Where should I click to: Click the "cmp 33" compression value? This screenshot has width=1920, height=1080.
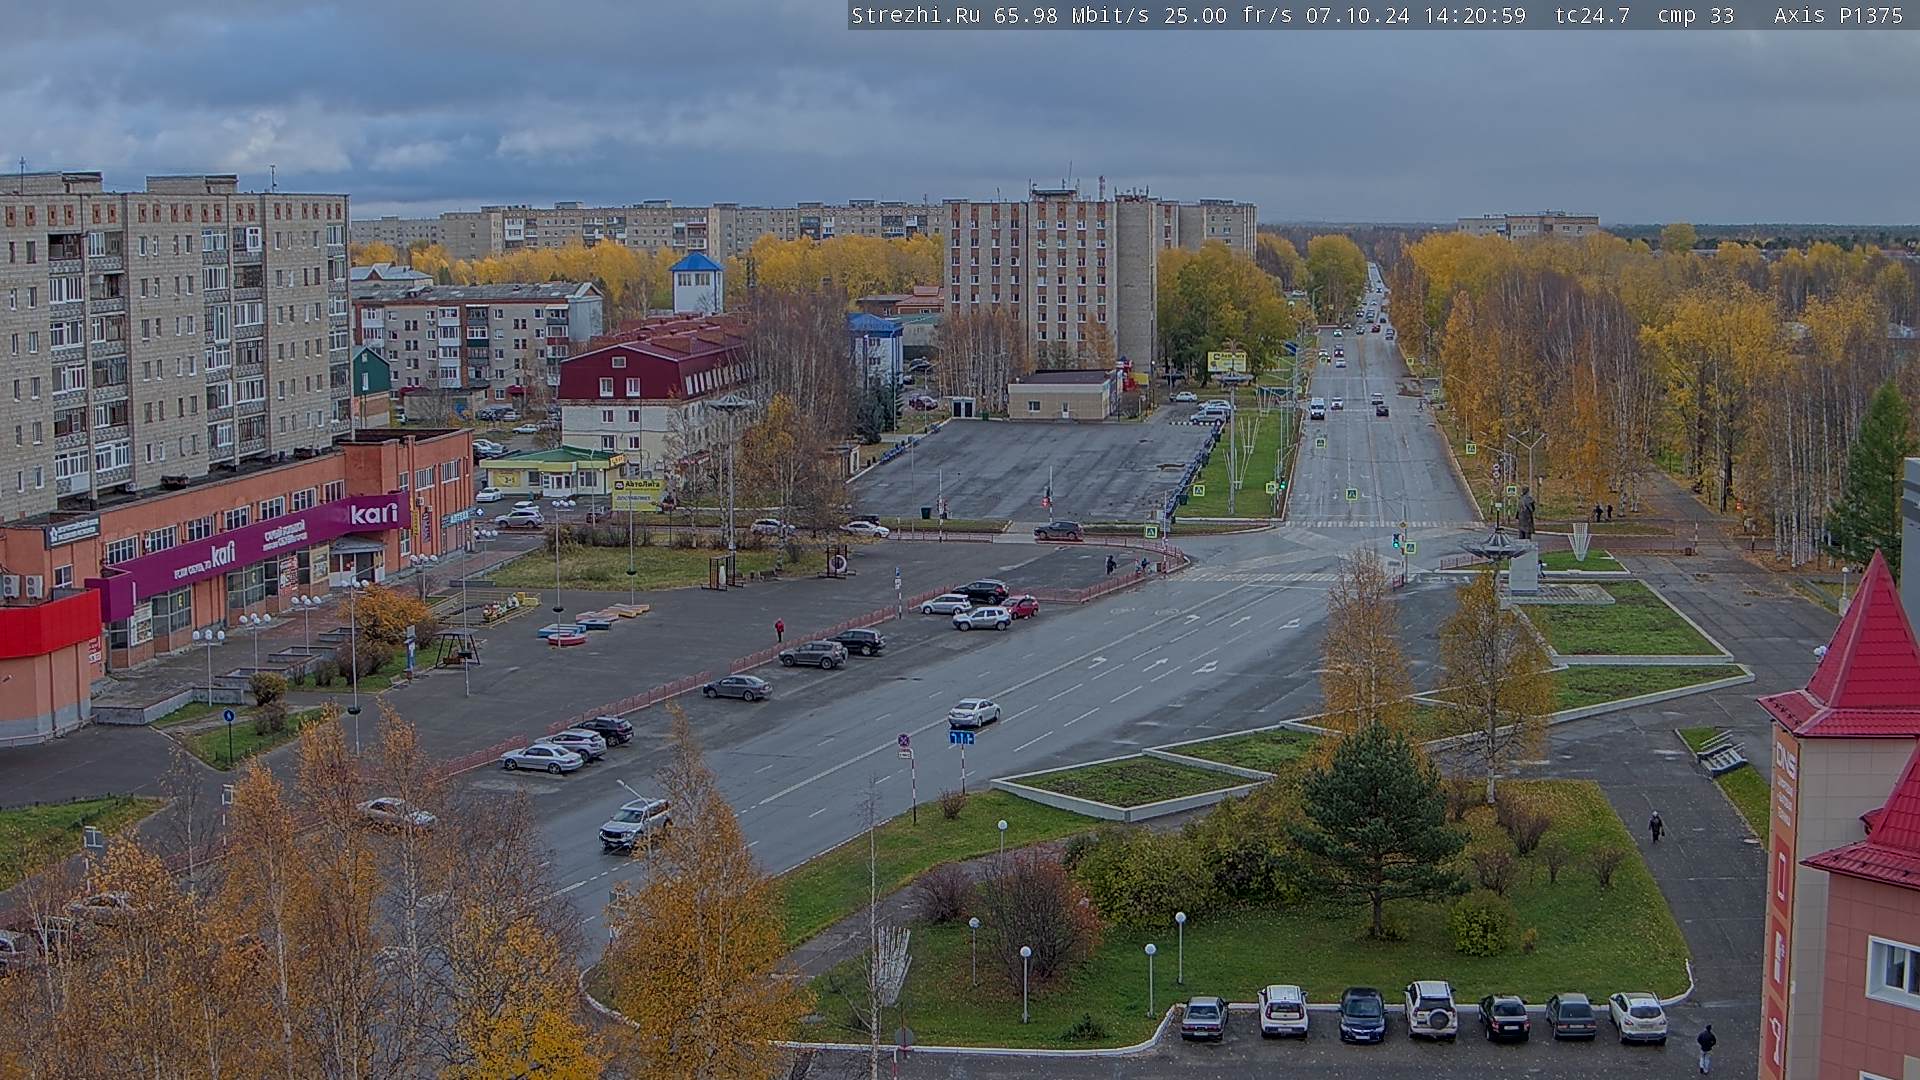click(1696, 15)
